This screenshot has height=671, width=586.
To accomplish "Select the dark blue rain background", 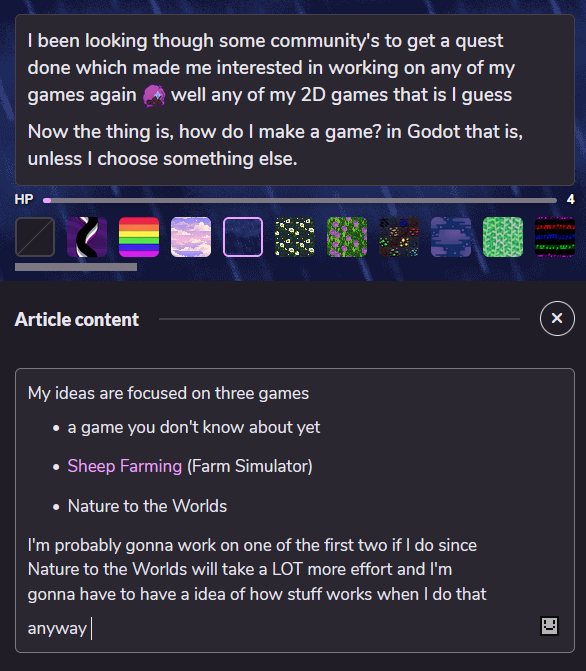I will click(x=243, y=237).
